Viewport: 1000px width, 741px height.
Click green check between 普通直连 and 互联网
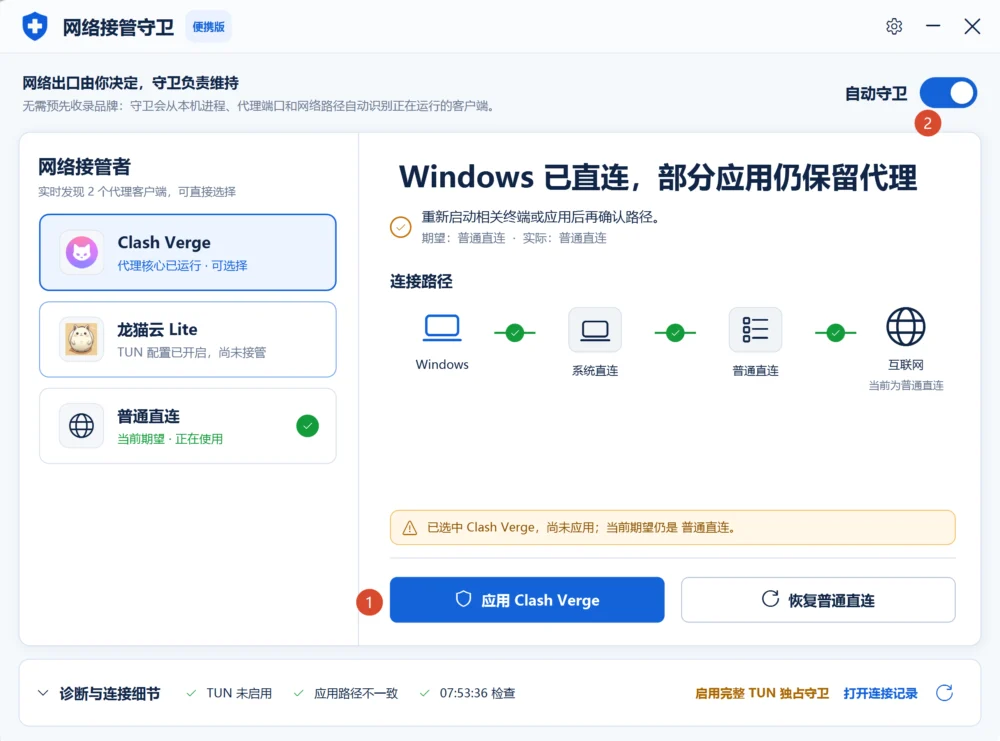pos(835,332)
